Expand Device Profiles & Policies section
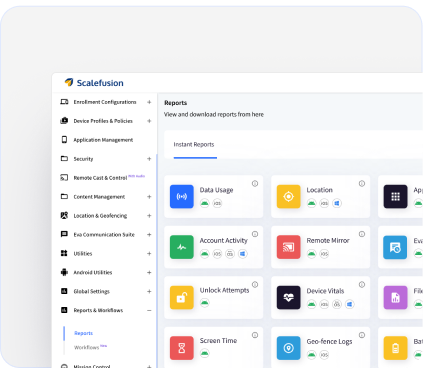This screenshot has width=423, height=368. click(x=149, y=121)
